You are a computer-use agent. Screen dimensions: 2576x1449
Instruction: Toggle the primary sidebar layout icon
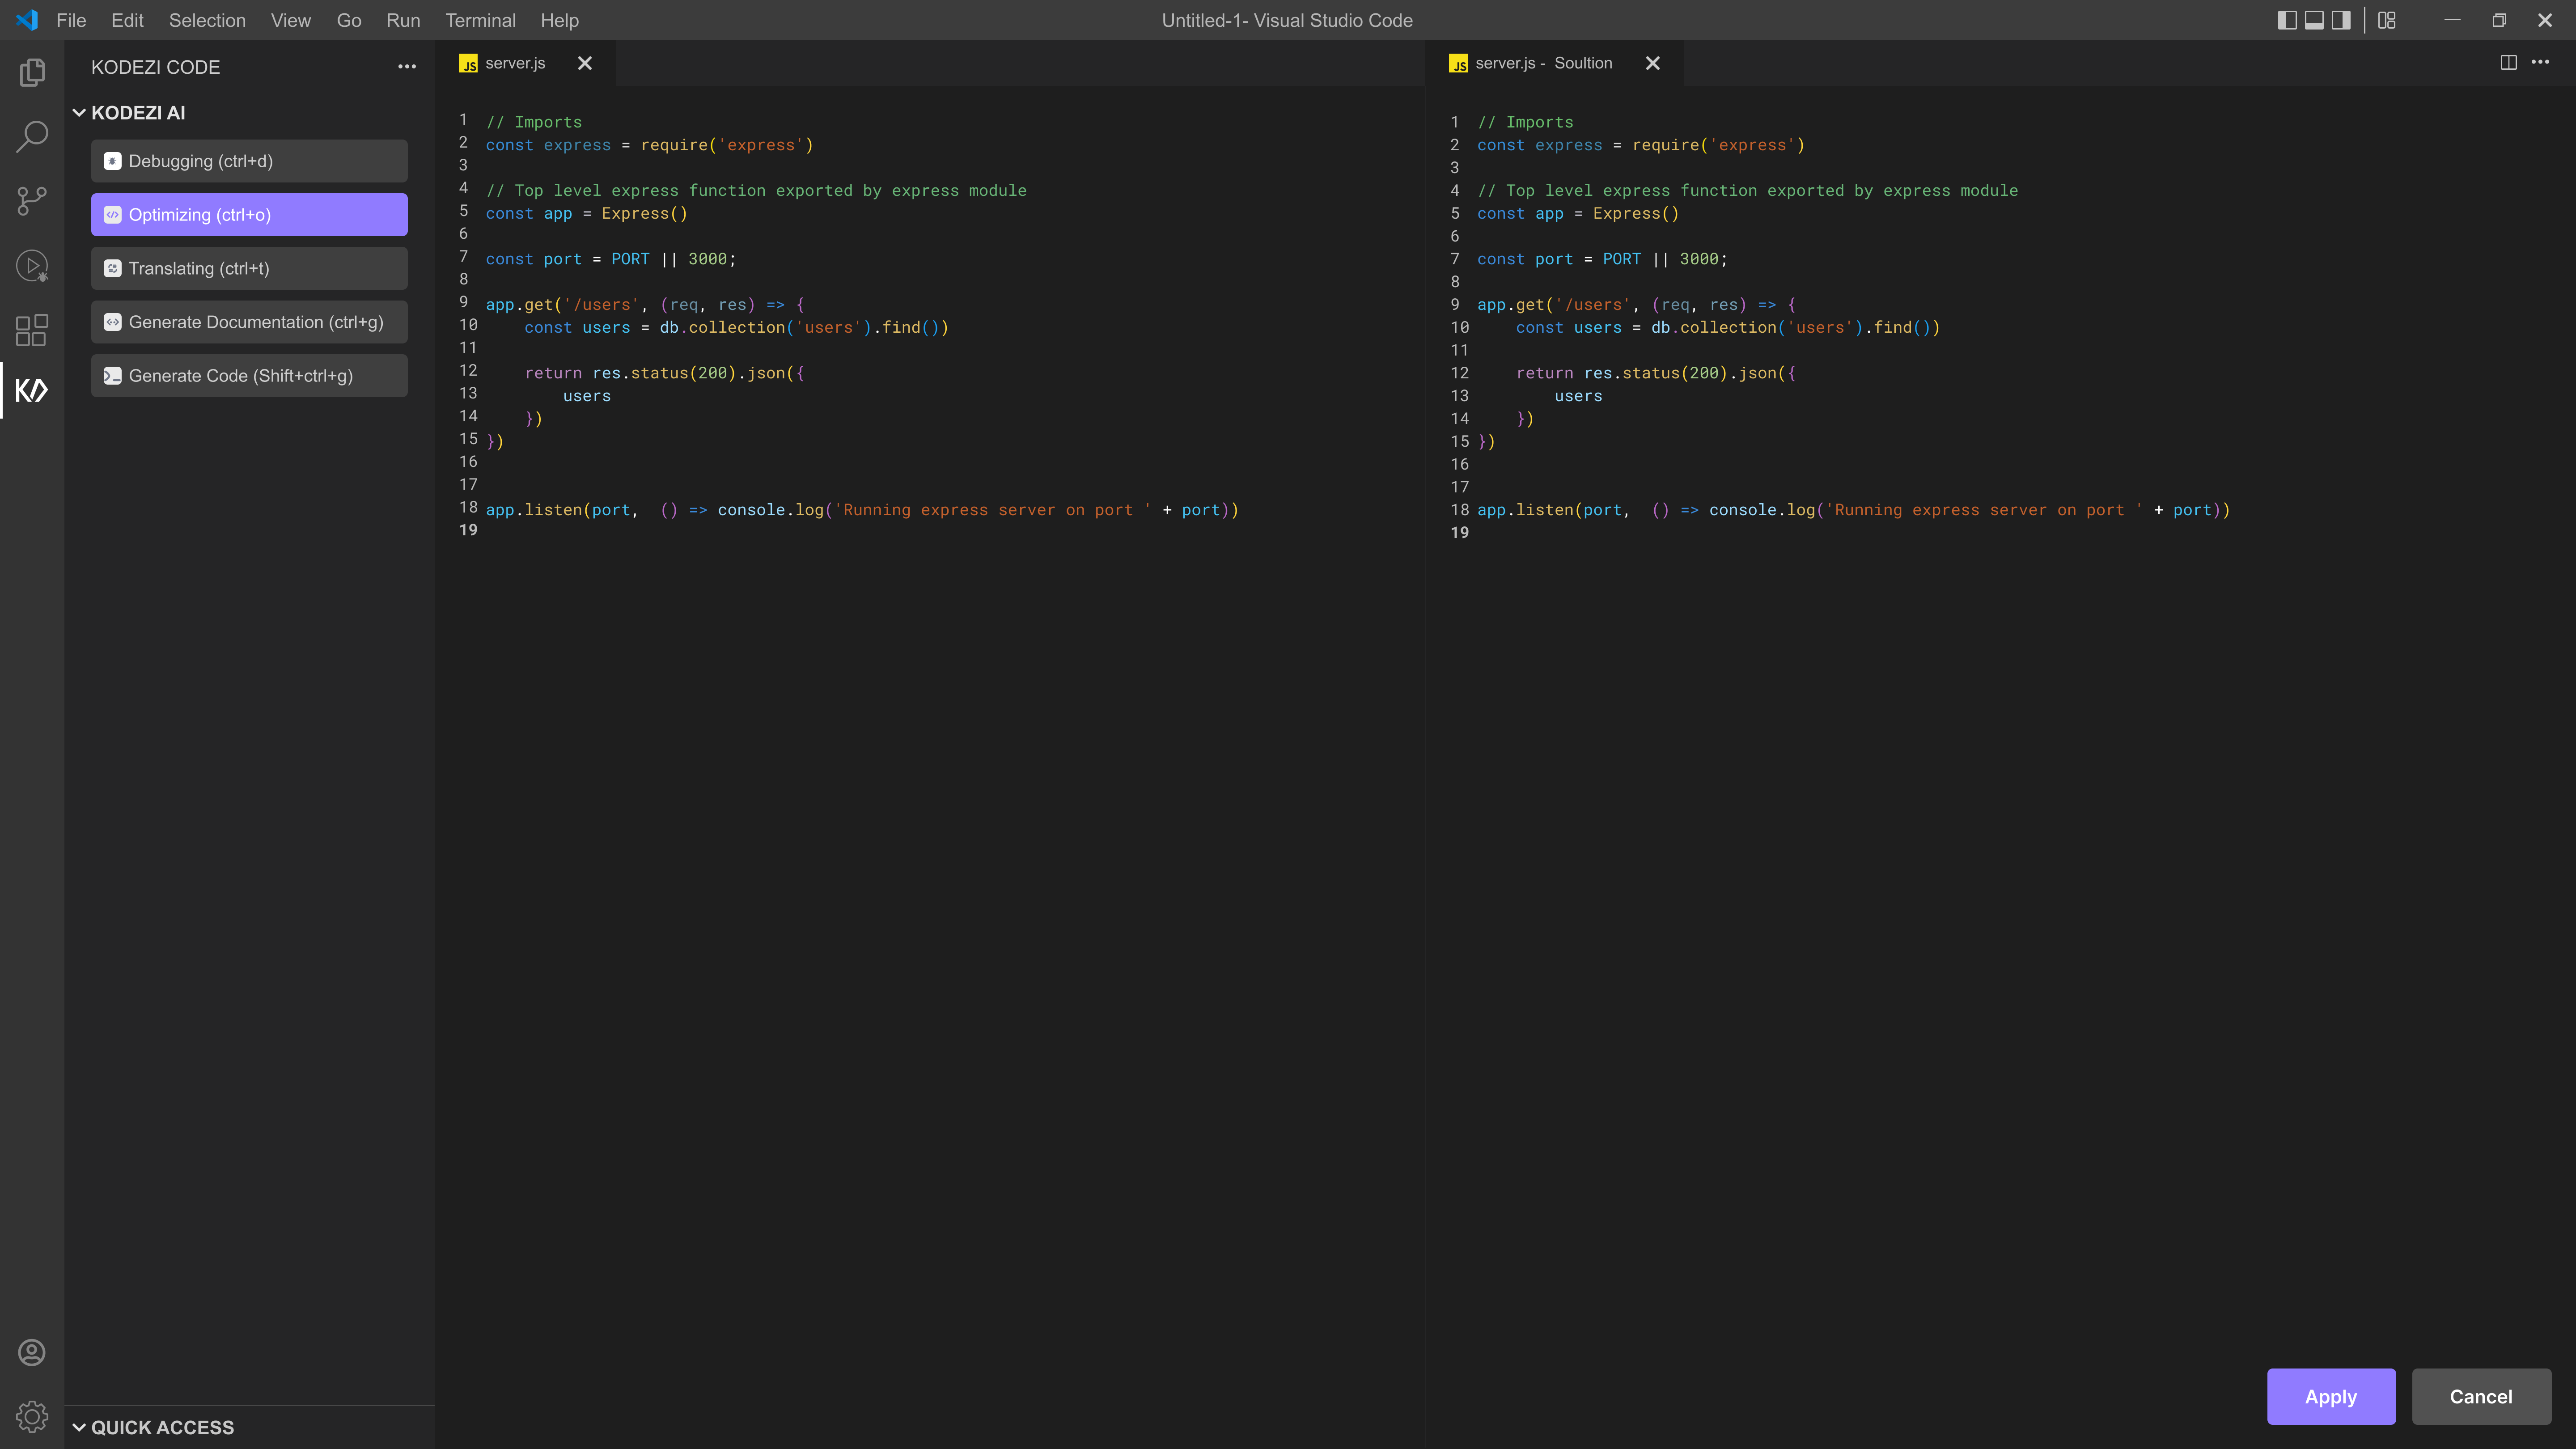click(x=2287, y=20)
